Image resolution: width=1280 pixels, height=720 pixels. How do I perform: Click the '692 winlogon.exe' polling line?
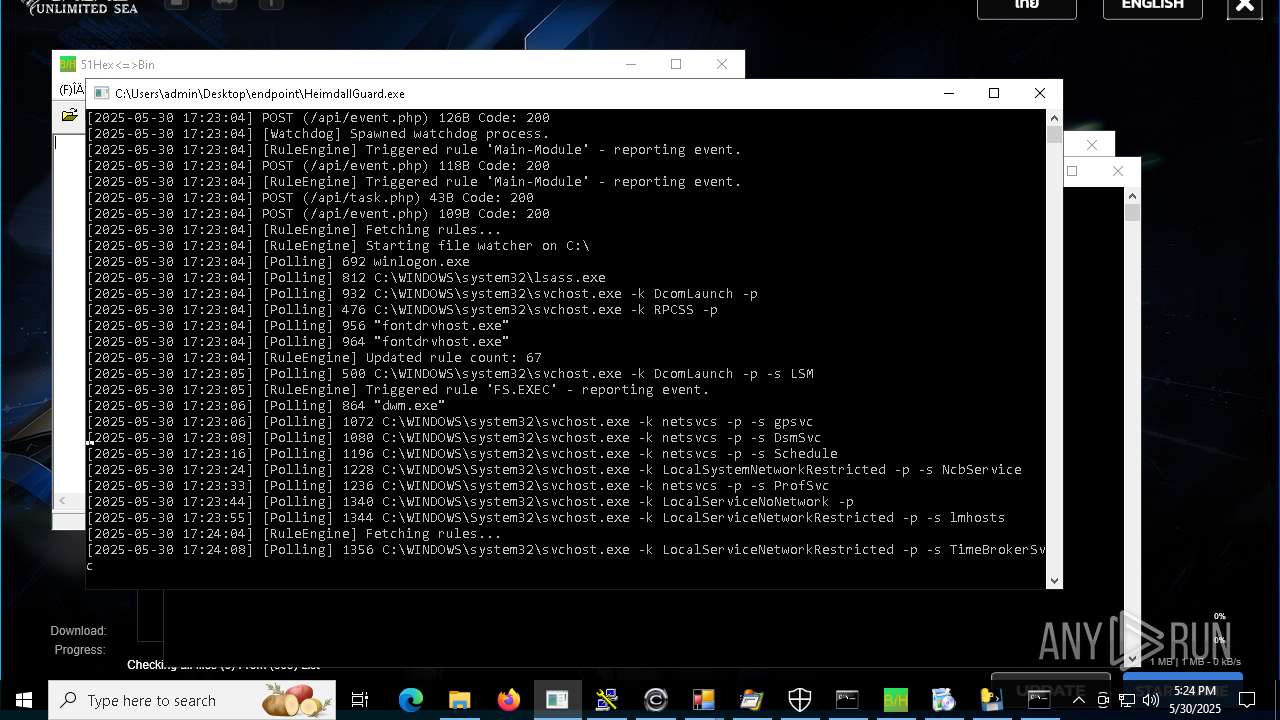pyautogui.click(x=278, y=262)
